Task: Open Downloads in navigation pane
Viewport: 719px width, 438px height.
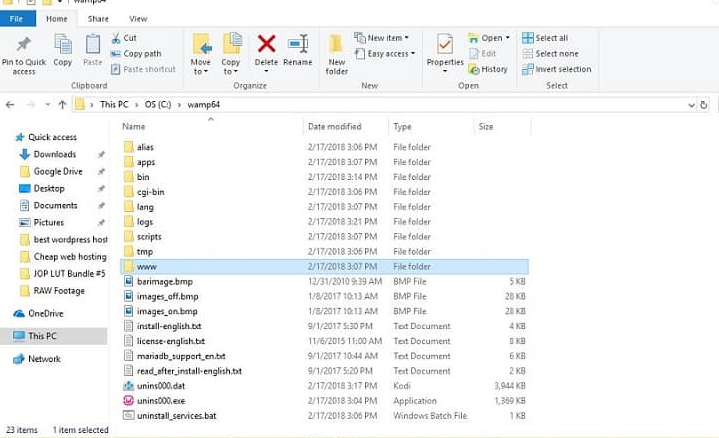Action: pos(48,155)
